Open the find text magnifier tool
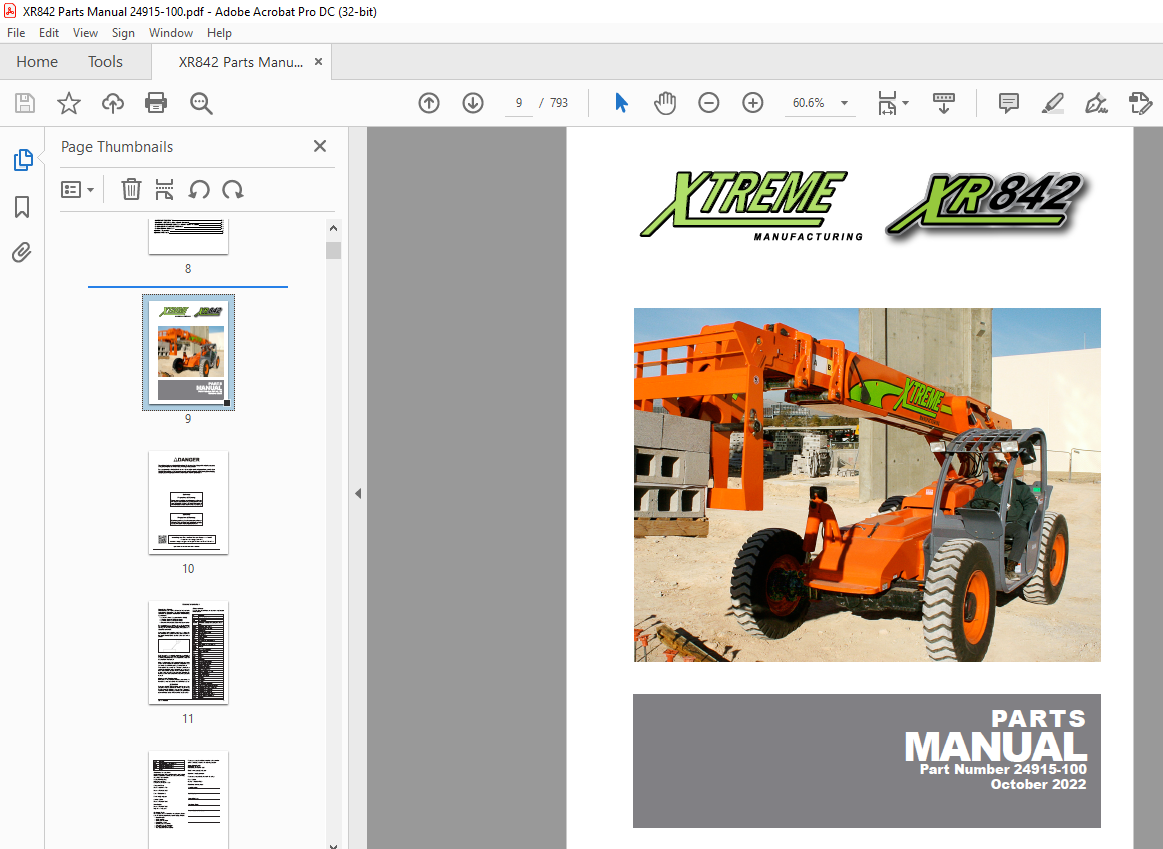This screenshot has width=1163, height=849. 201,103
